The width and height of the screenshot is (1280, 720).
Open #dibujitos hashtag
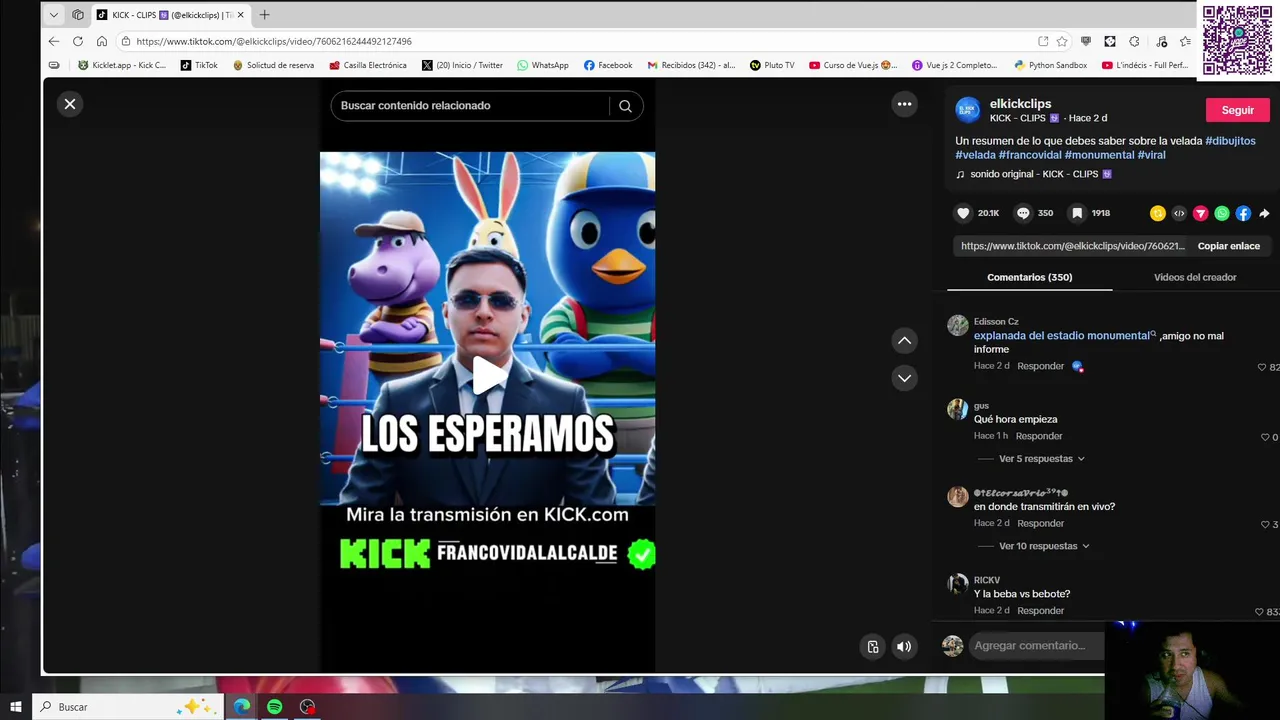coord(1230,141)
